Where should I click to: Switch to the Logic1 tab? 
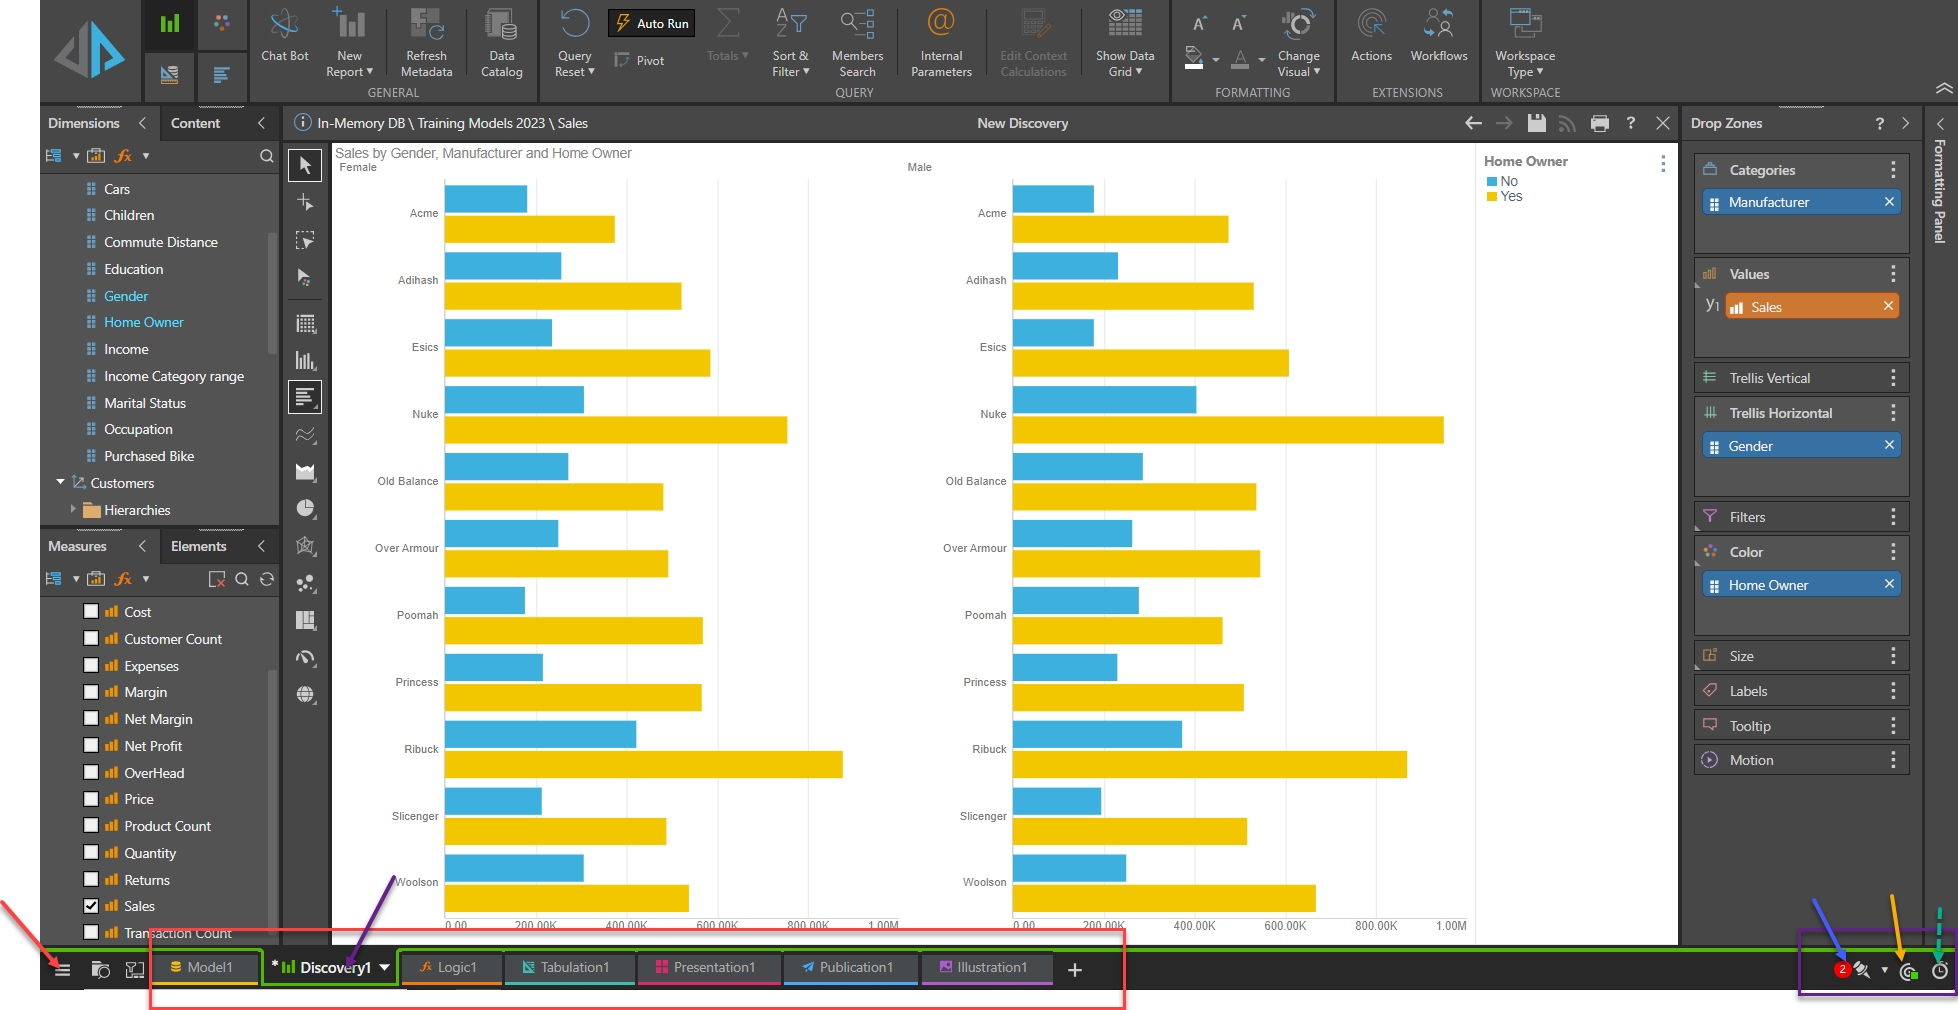pyautogui.click(x=451, y=968)
